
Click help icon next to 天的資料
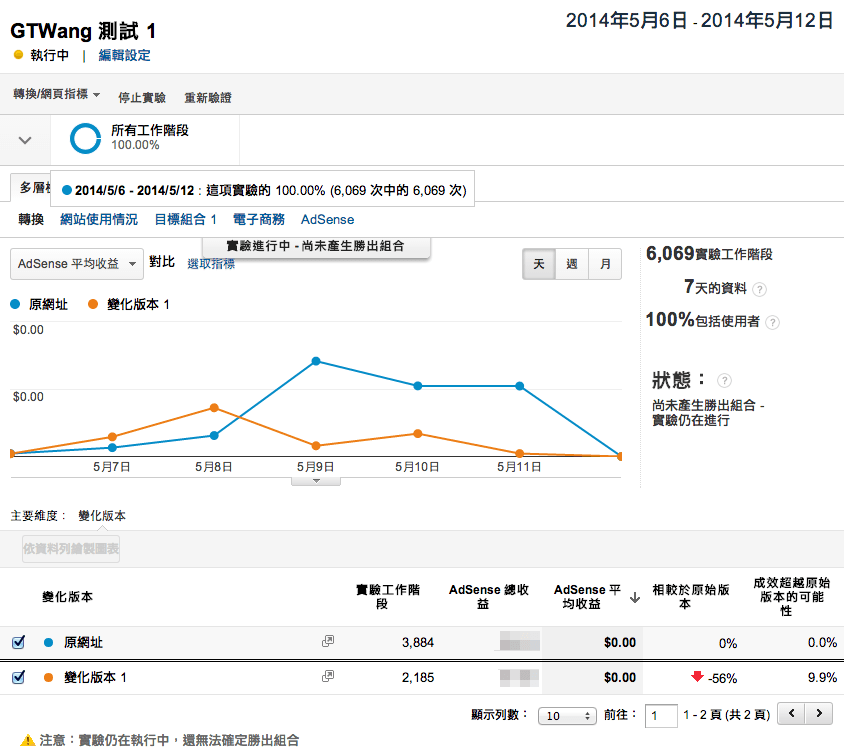[x=760, y=289]
